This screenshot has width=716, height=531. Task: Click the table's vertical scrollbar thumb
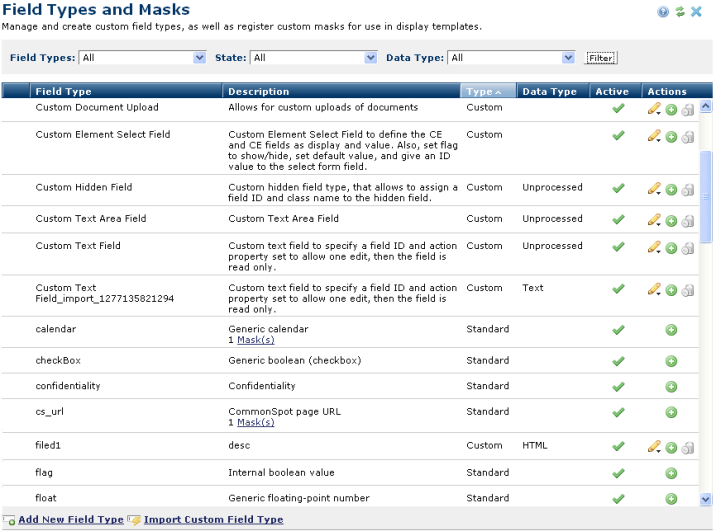pyautogui.click(x=705, y=196)
